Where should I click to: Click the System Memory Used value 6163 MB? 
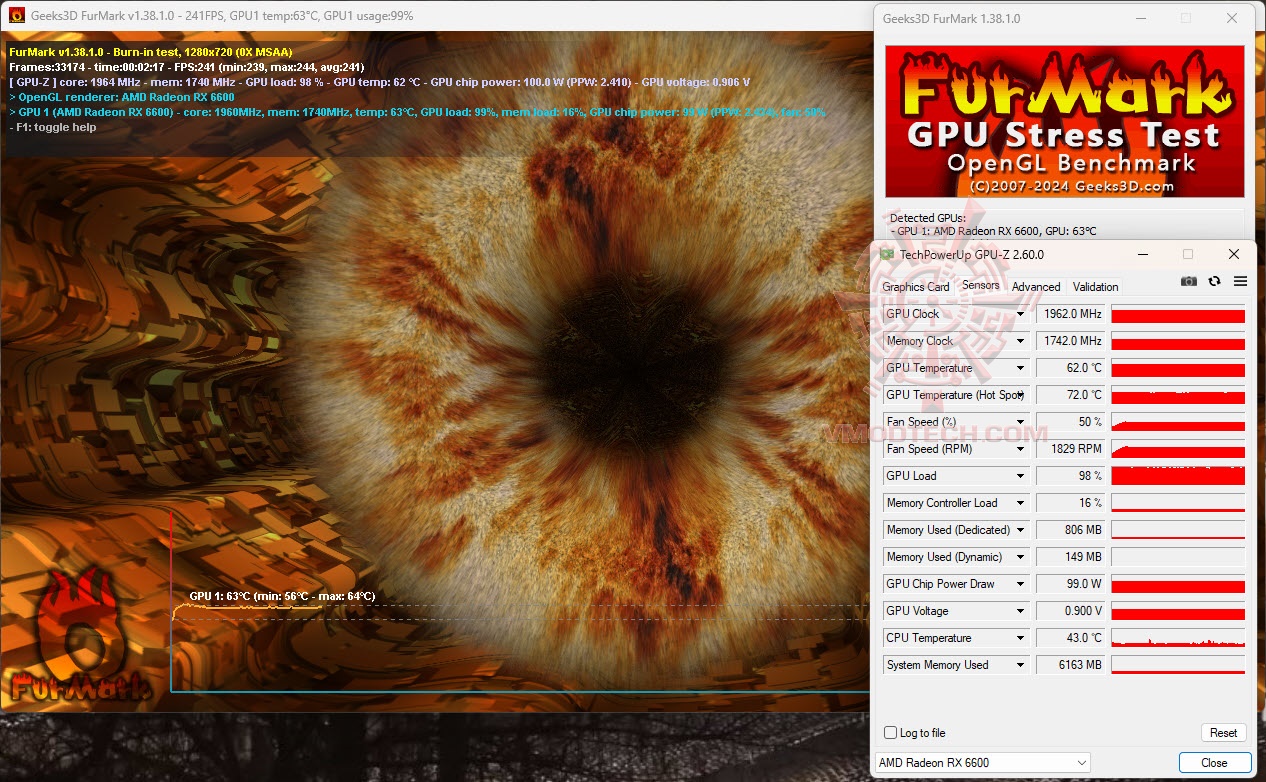click(x=1071, y=665)
